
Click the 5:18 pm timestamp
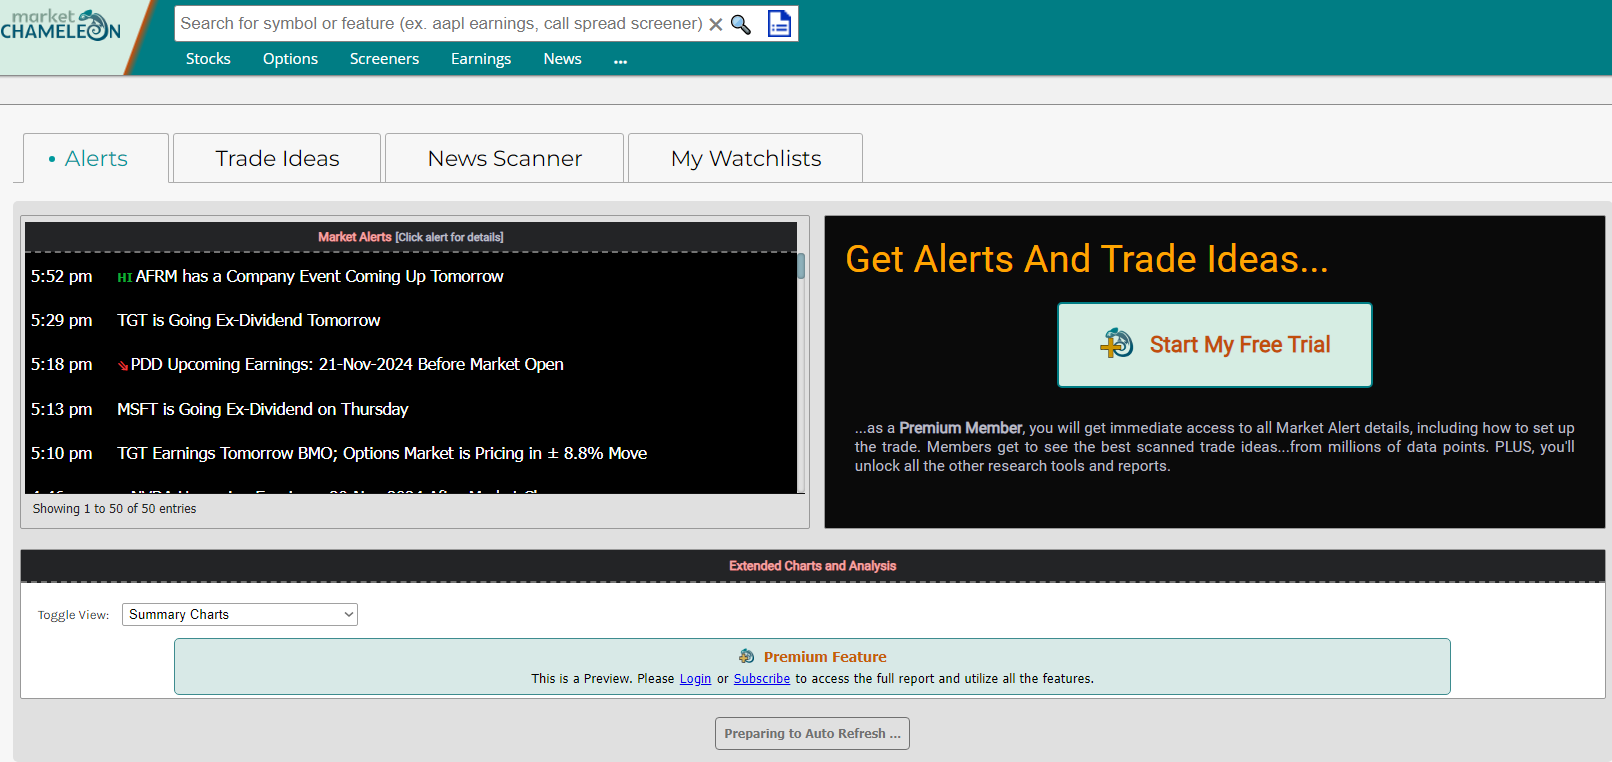(x=61, y=364)
